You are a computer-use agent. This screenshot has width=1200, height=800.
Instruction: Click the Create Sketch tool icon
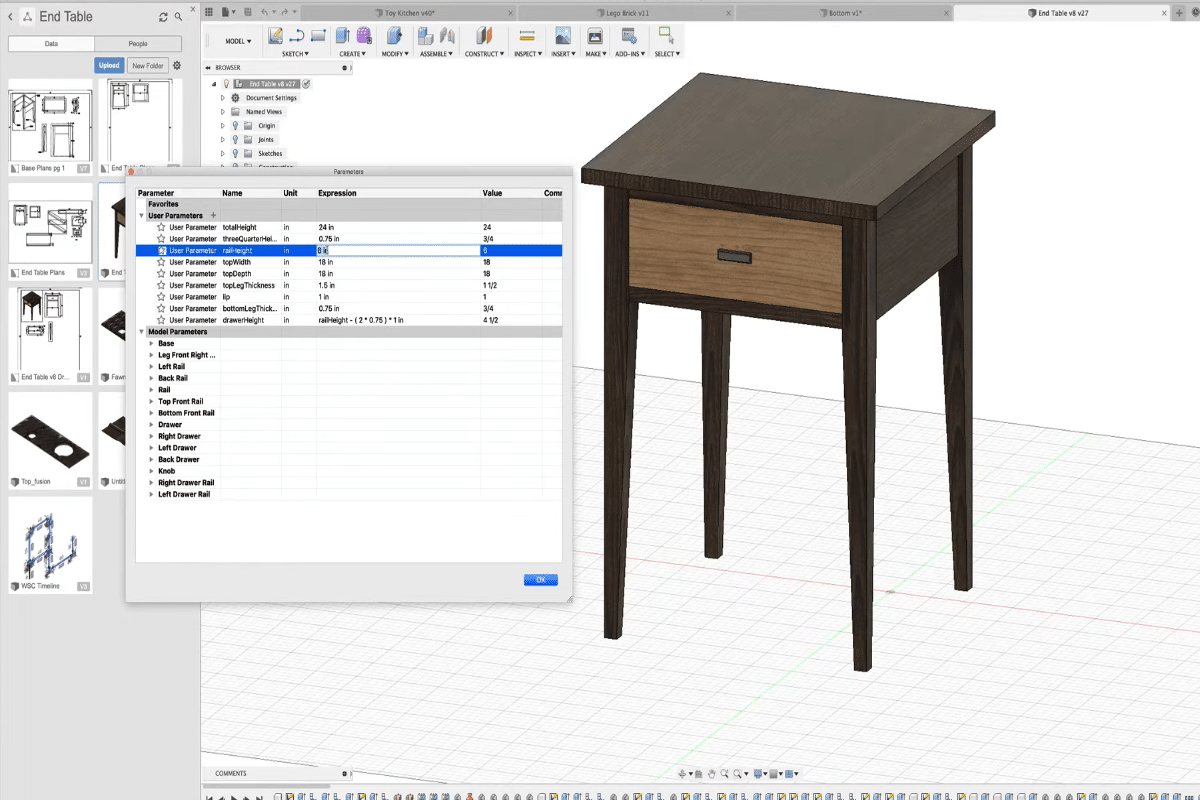coord(275,36)
